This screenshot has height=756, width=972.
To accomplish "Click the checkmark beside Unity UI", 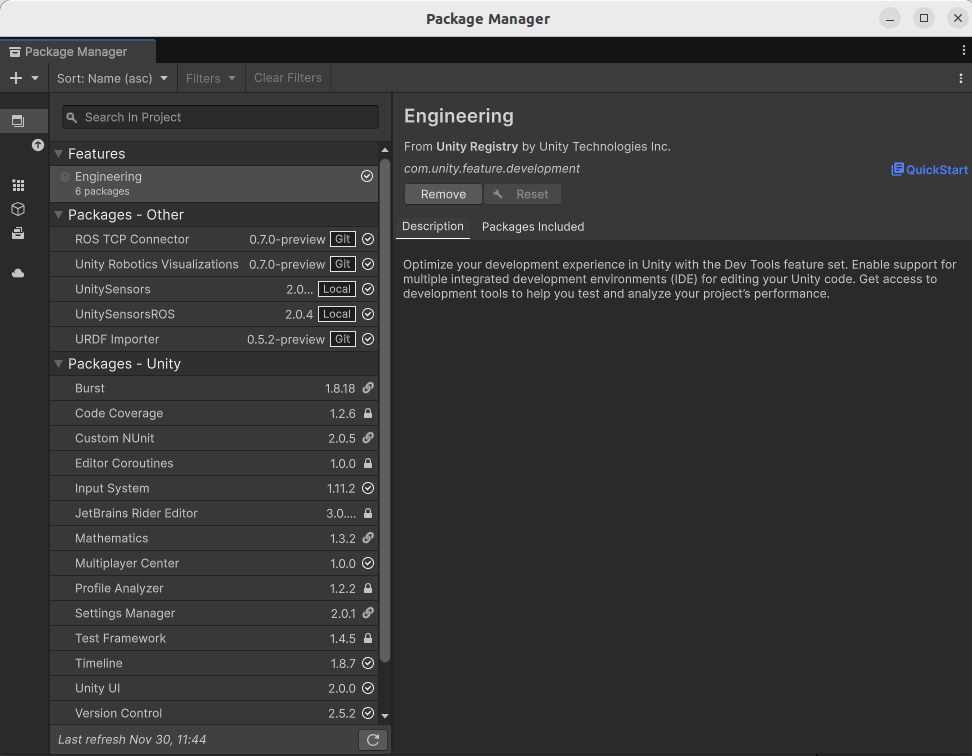I will [x=366, y=688].
